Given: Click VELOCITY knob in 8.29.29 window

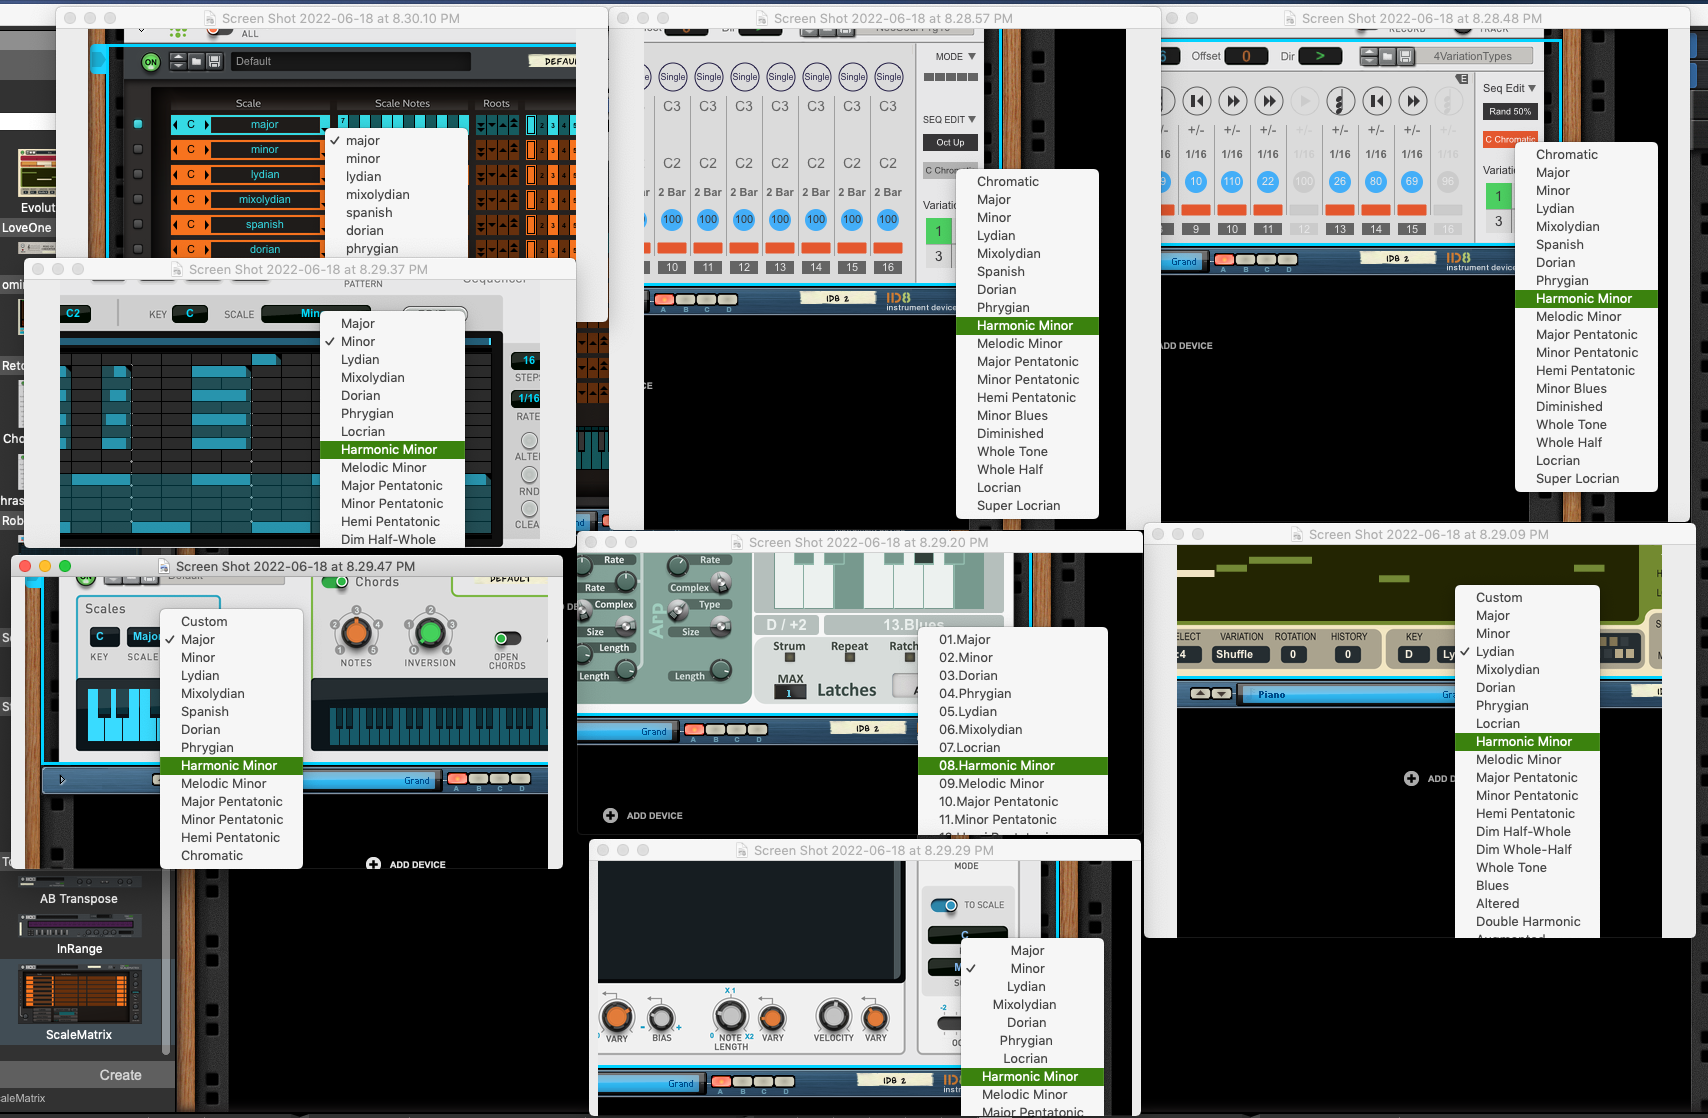Looking at the screenshot, I should click(833, 1015).
